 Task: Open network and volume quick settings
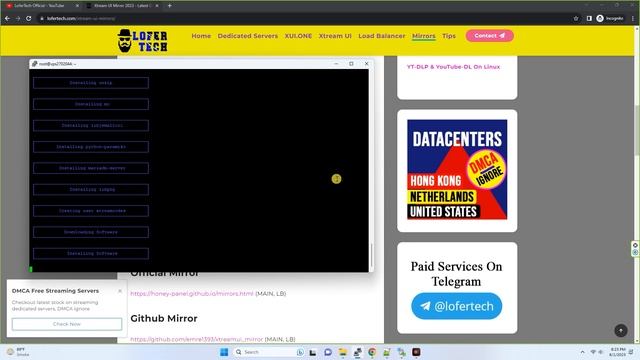597,352
